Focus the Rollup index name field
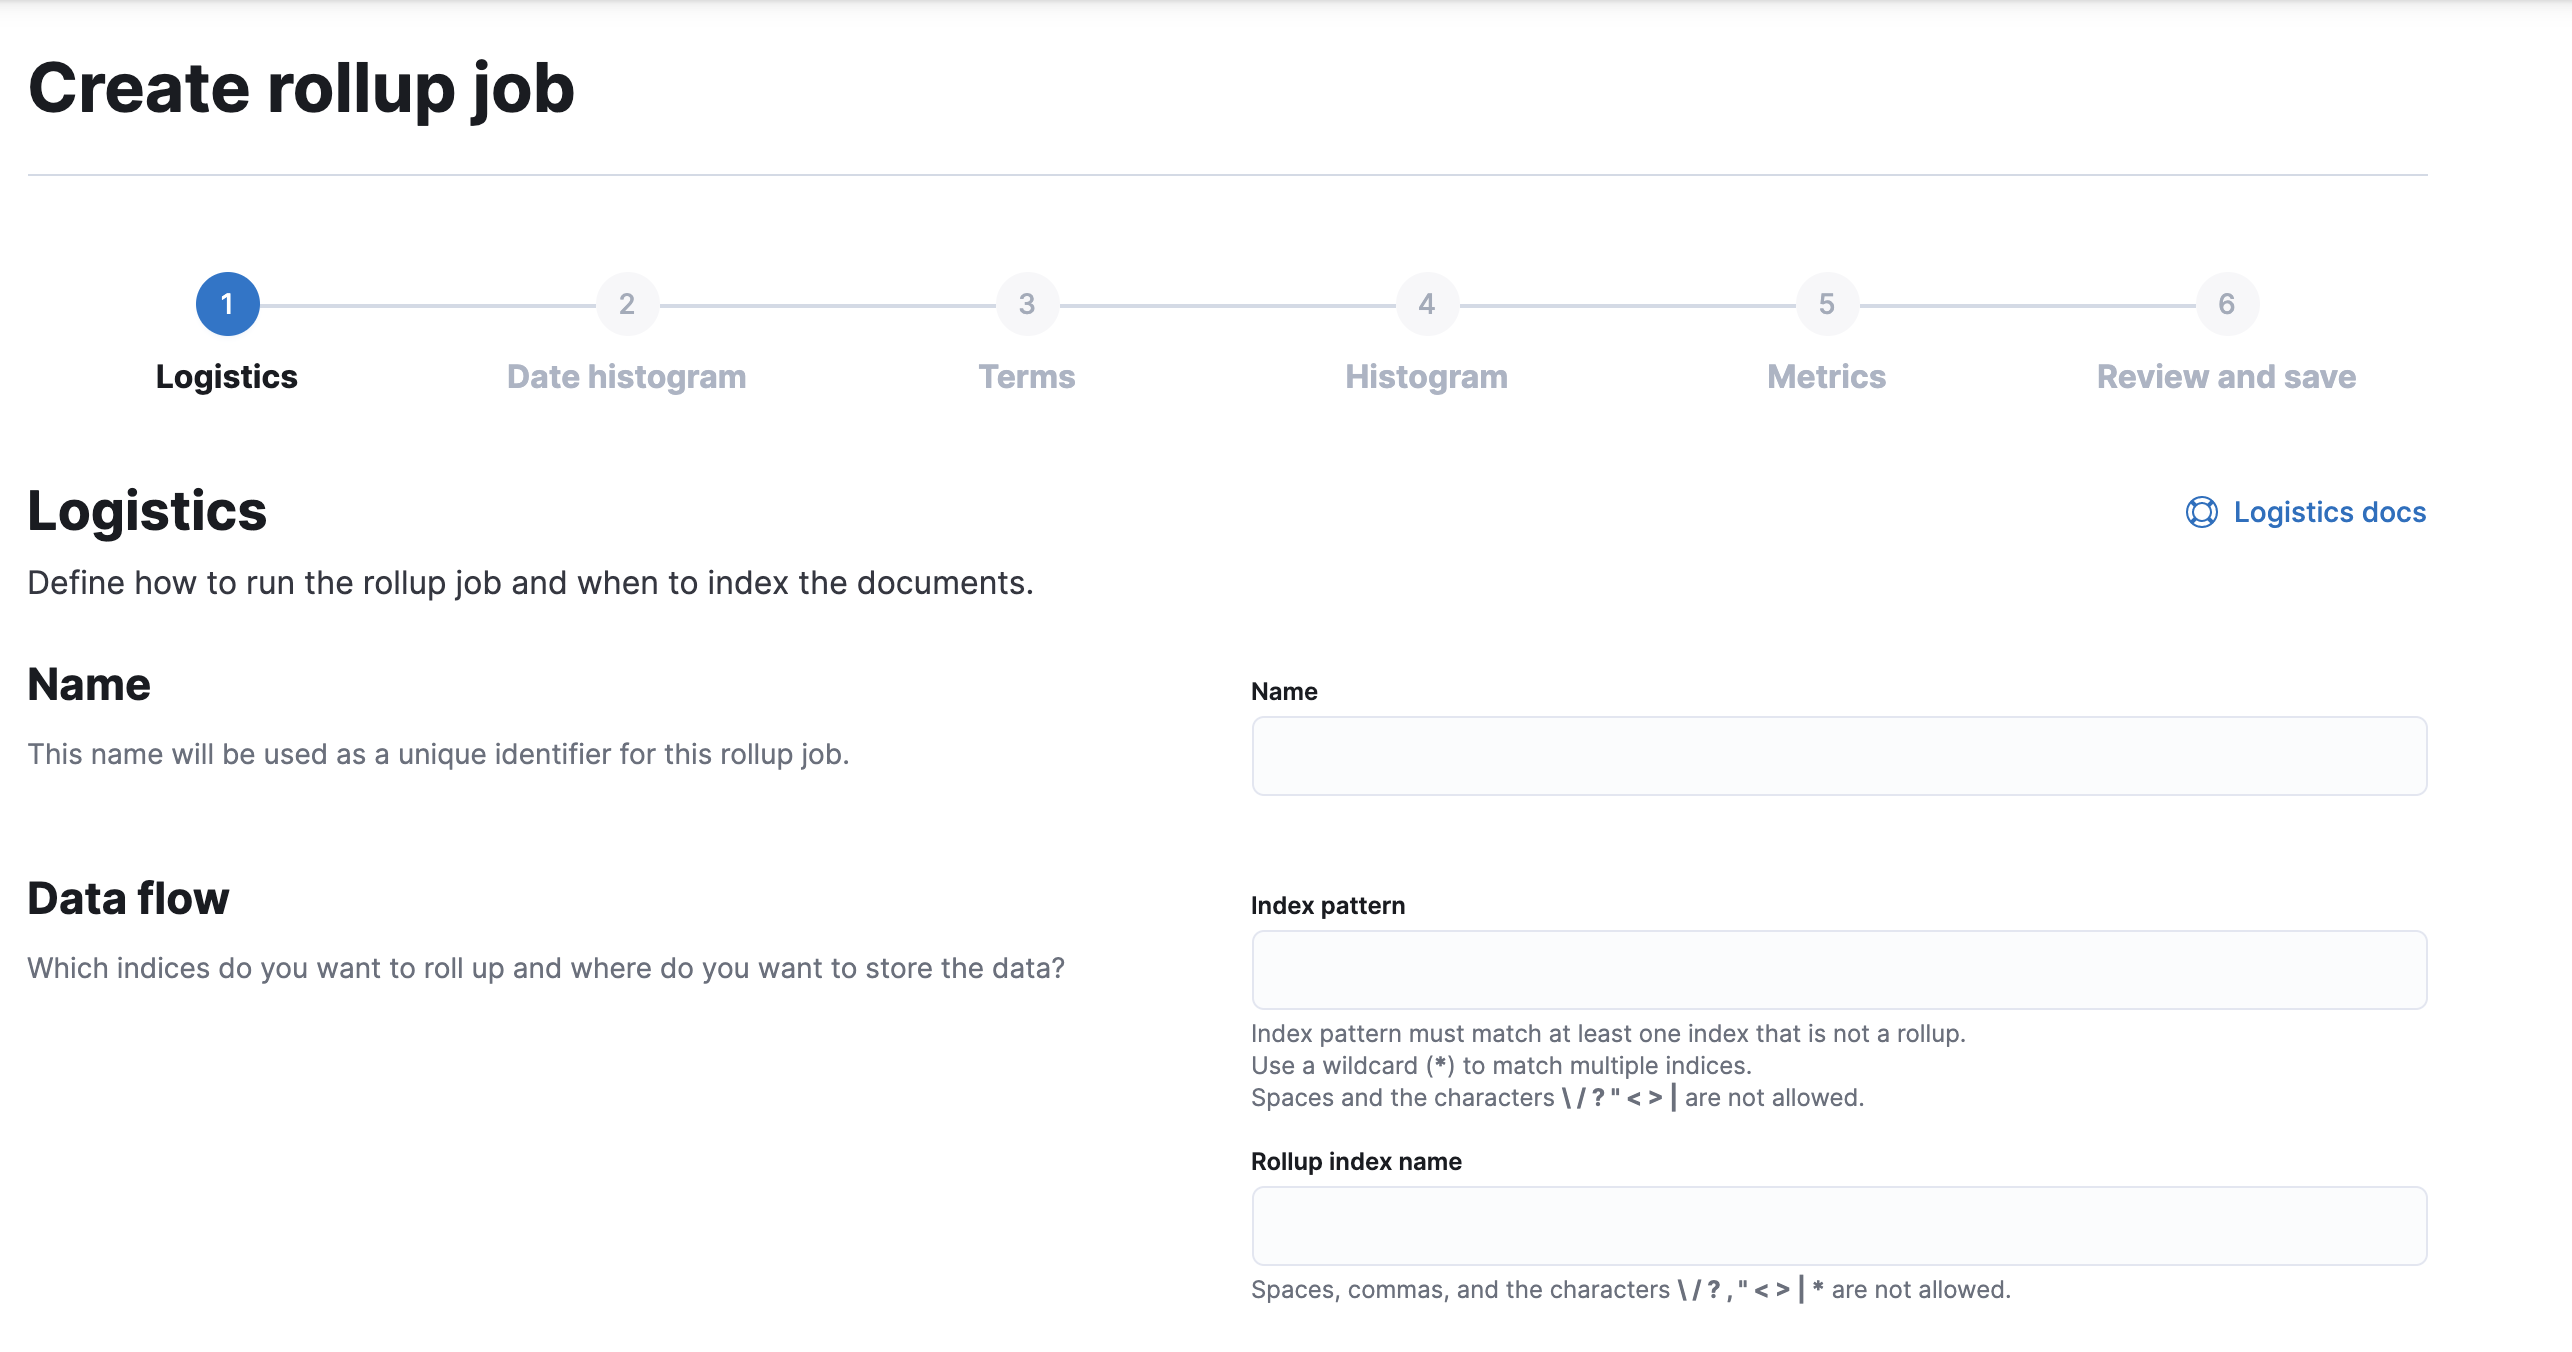This screenshot has height=1352, width=2572. click(1839, 1226)
